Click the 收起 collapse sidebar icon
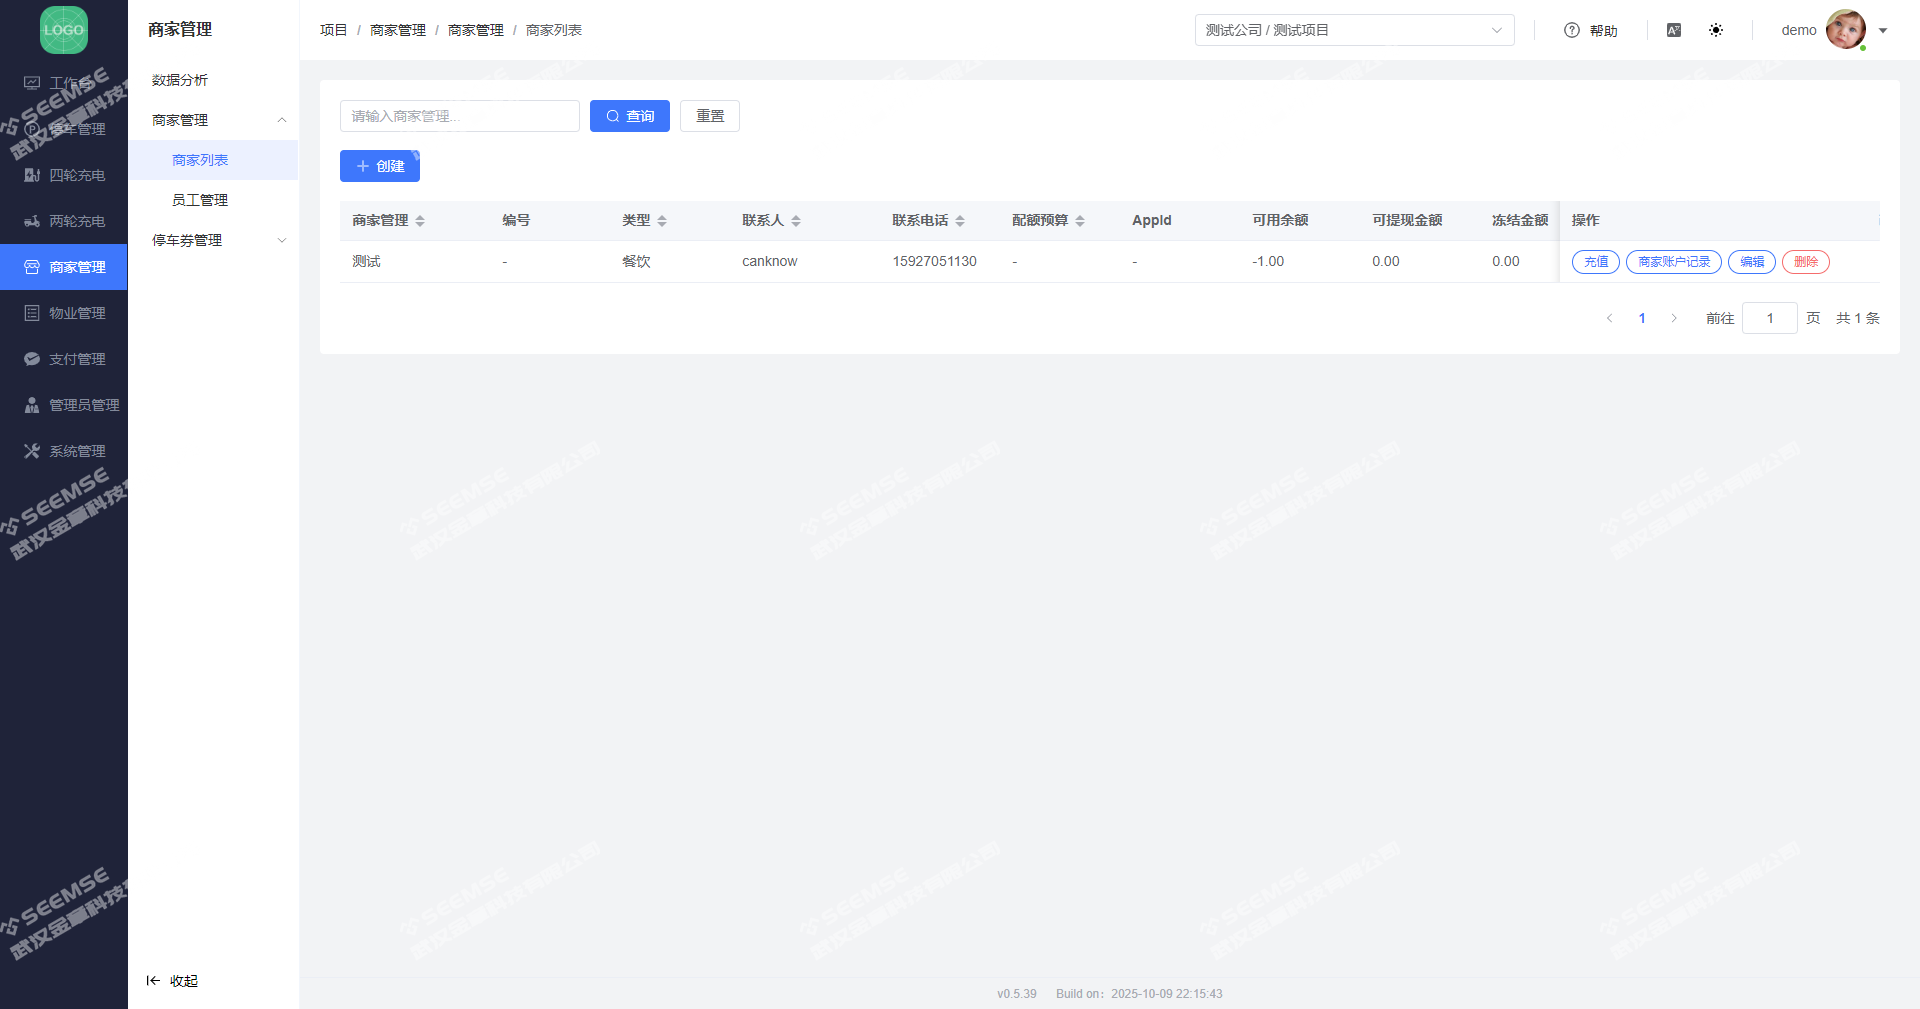Screen dimensions: 1920x1009 pos(153,981)
